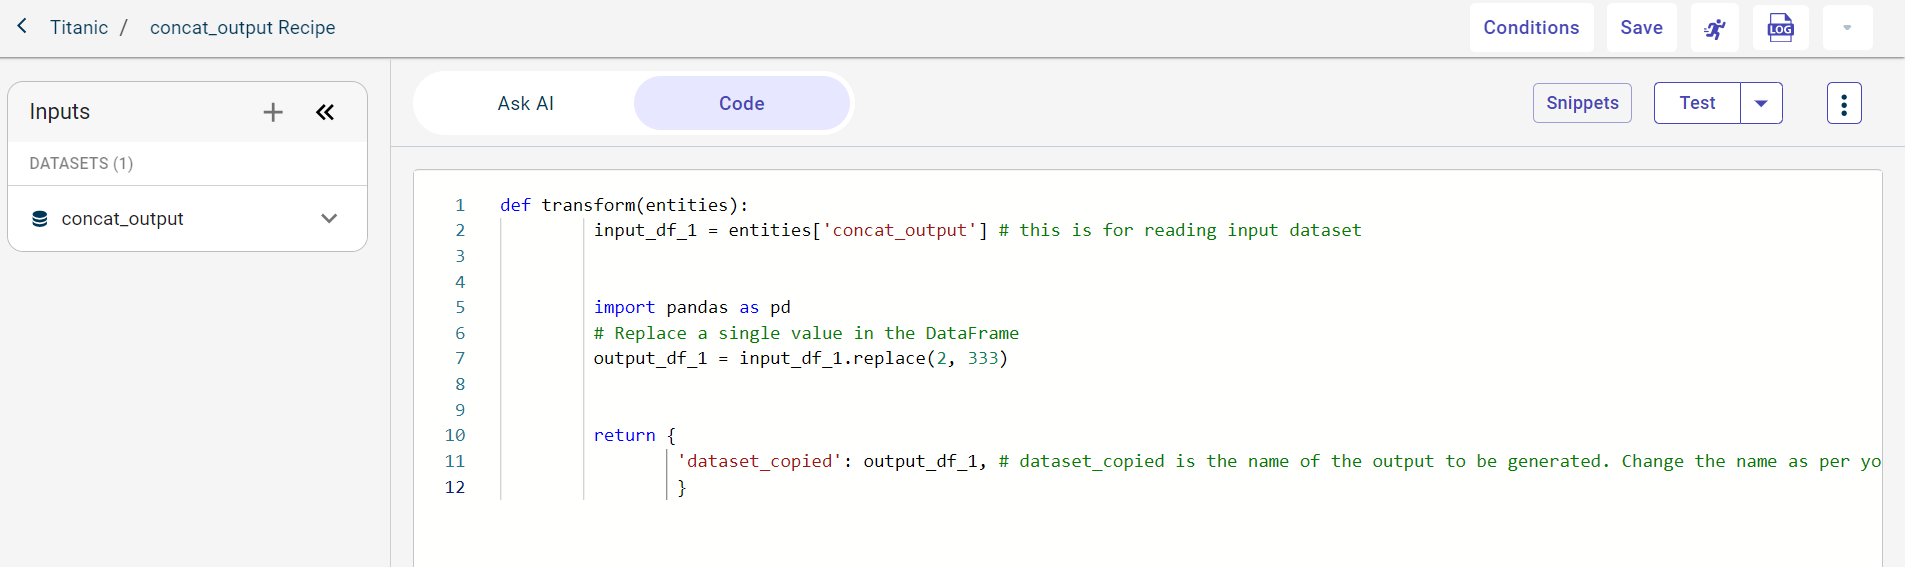The width and height of the screenshot is (1905, 567).
Task: Select the concat_output dataset in Inputs
Action: [x=122, y=219]
